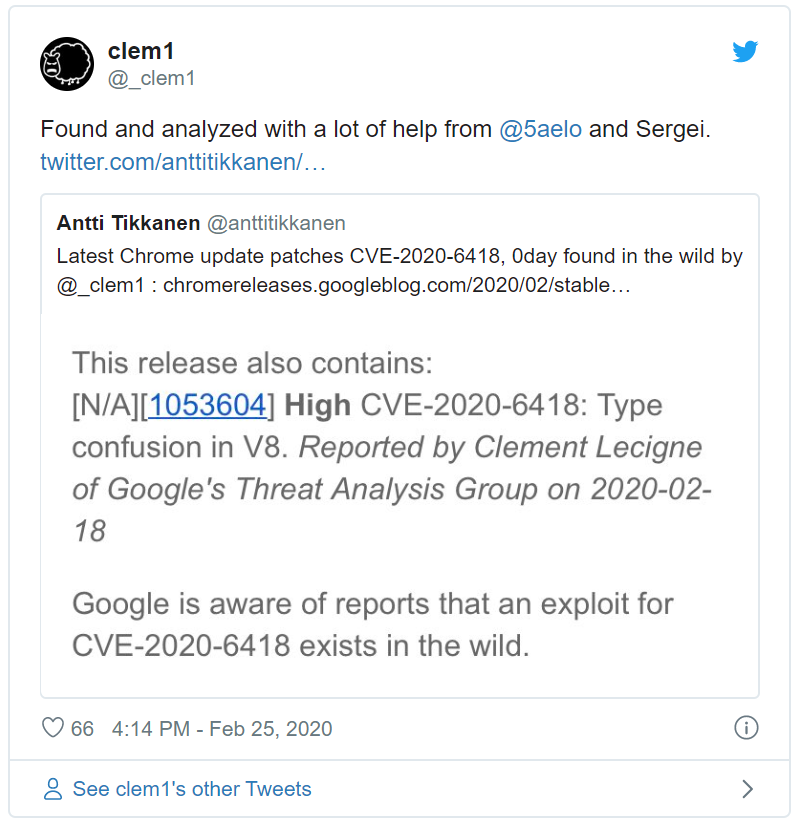Open the @5aelo mention link
The width and height of the screenshot is (795, 831).
click(539, 130)
